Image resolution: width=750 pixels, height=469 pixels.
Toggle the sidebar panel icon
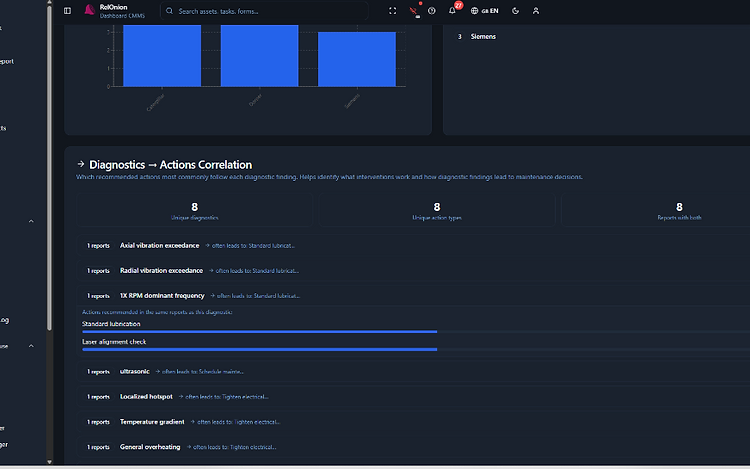coord(67,11)
